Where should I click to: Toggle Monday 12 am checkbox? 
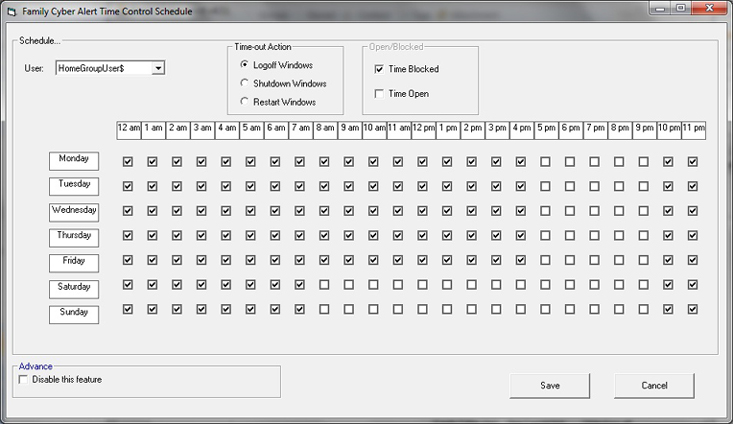[127, 161]
